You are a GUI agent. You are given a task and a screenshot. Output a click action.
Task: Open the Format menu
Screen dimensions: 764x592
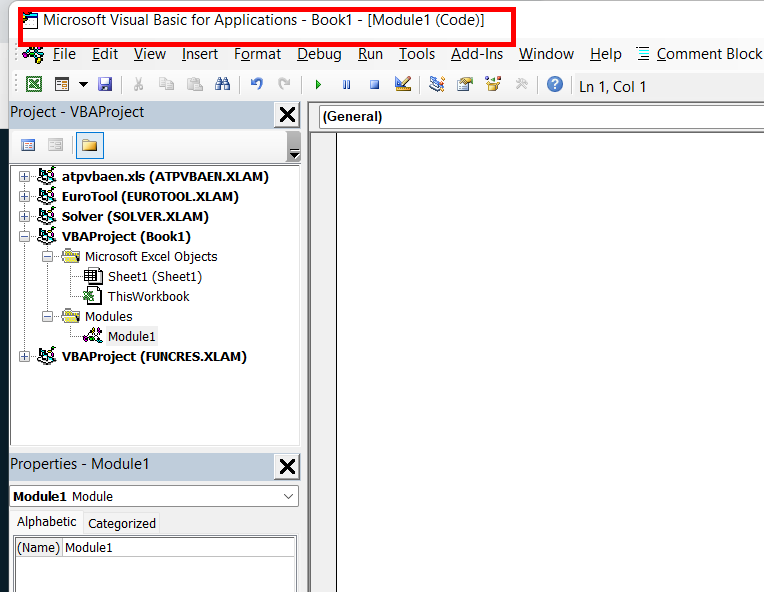coord(257,54)
